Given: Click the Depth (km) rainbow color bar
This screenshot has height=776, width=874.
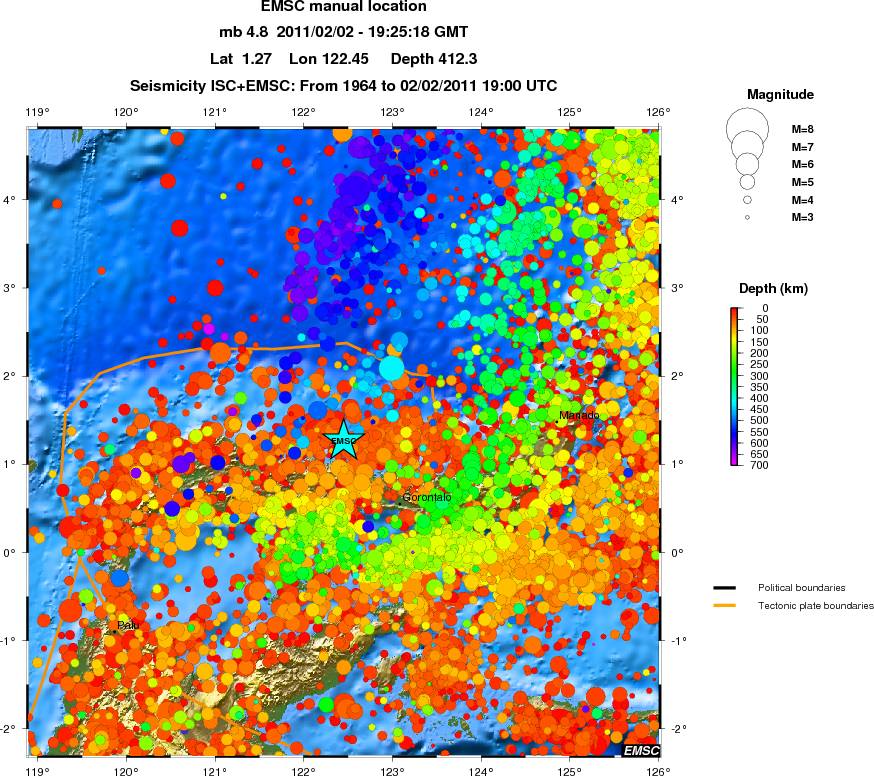Looking at the screenshot, I should pyautogui.click(x=736, y=386).
